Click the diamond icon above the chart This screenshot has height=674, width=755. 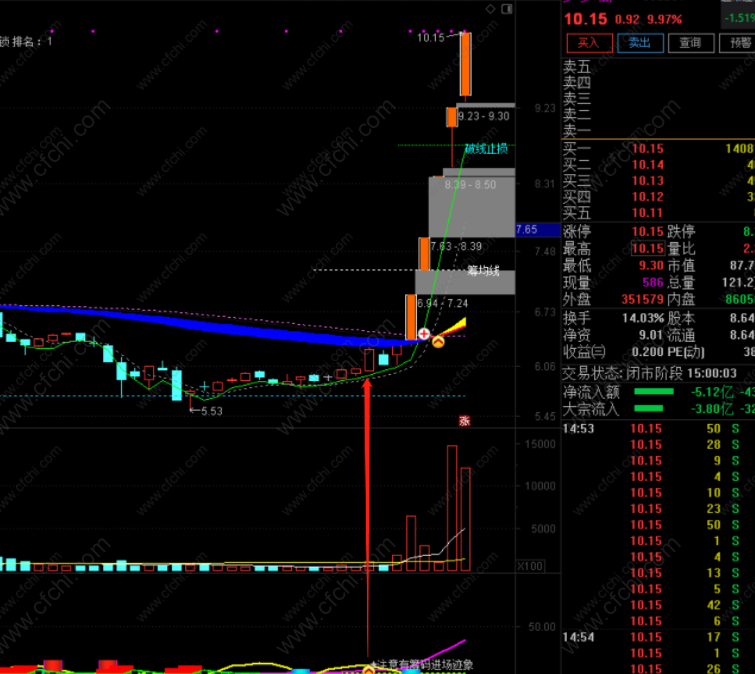pos(492,9)
